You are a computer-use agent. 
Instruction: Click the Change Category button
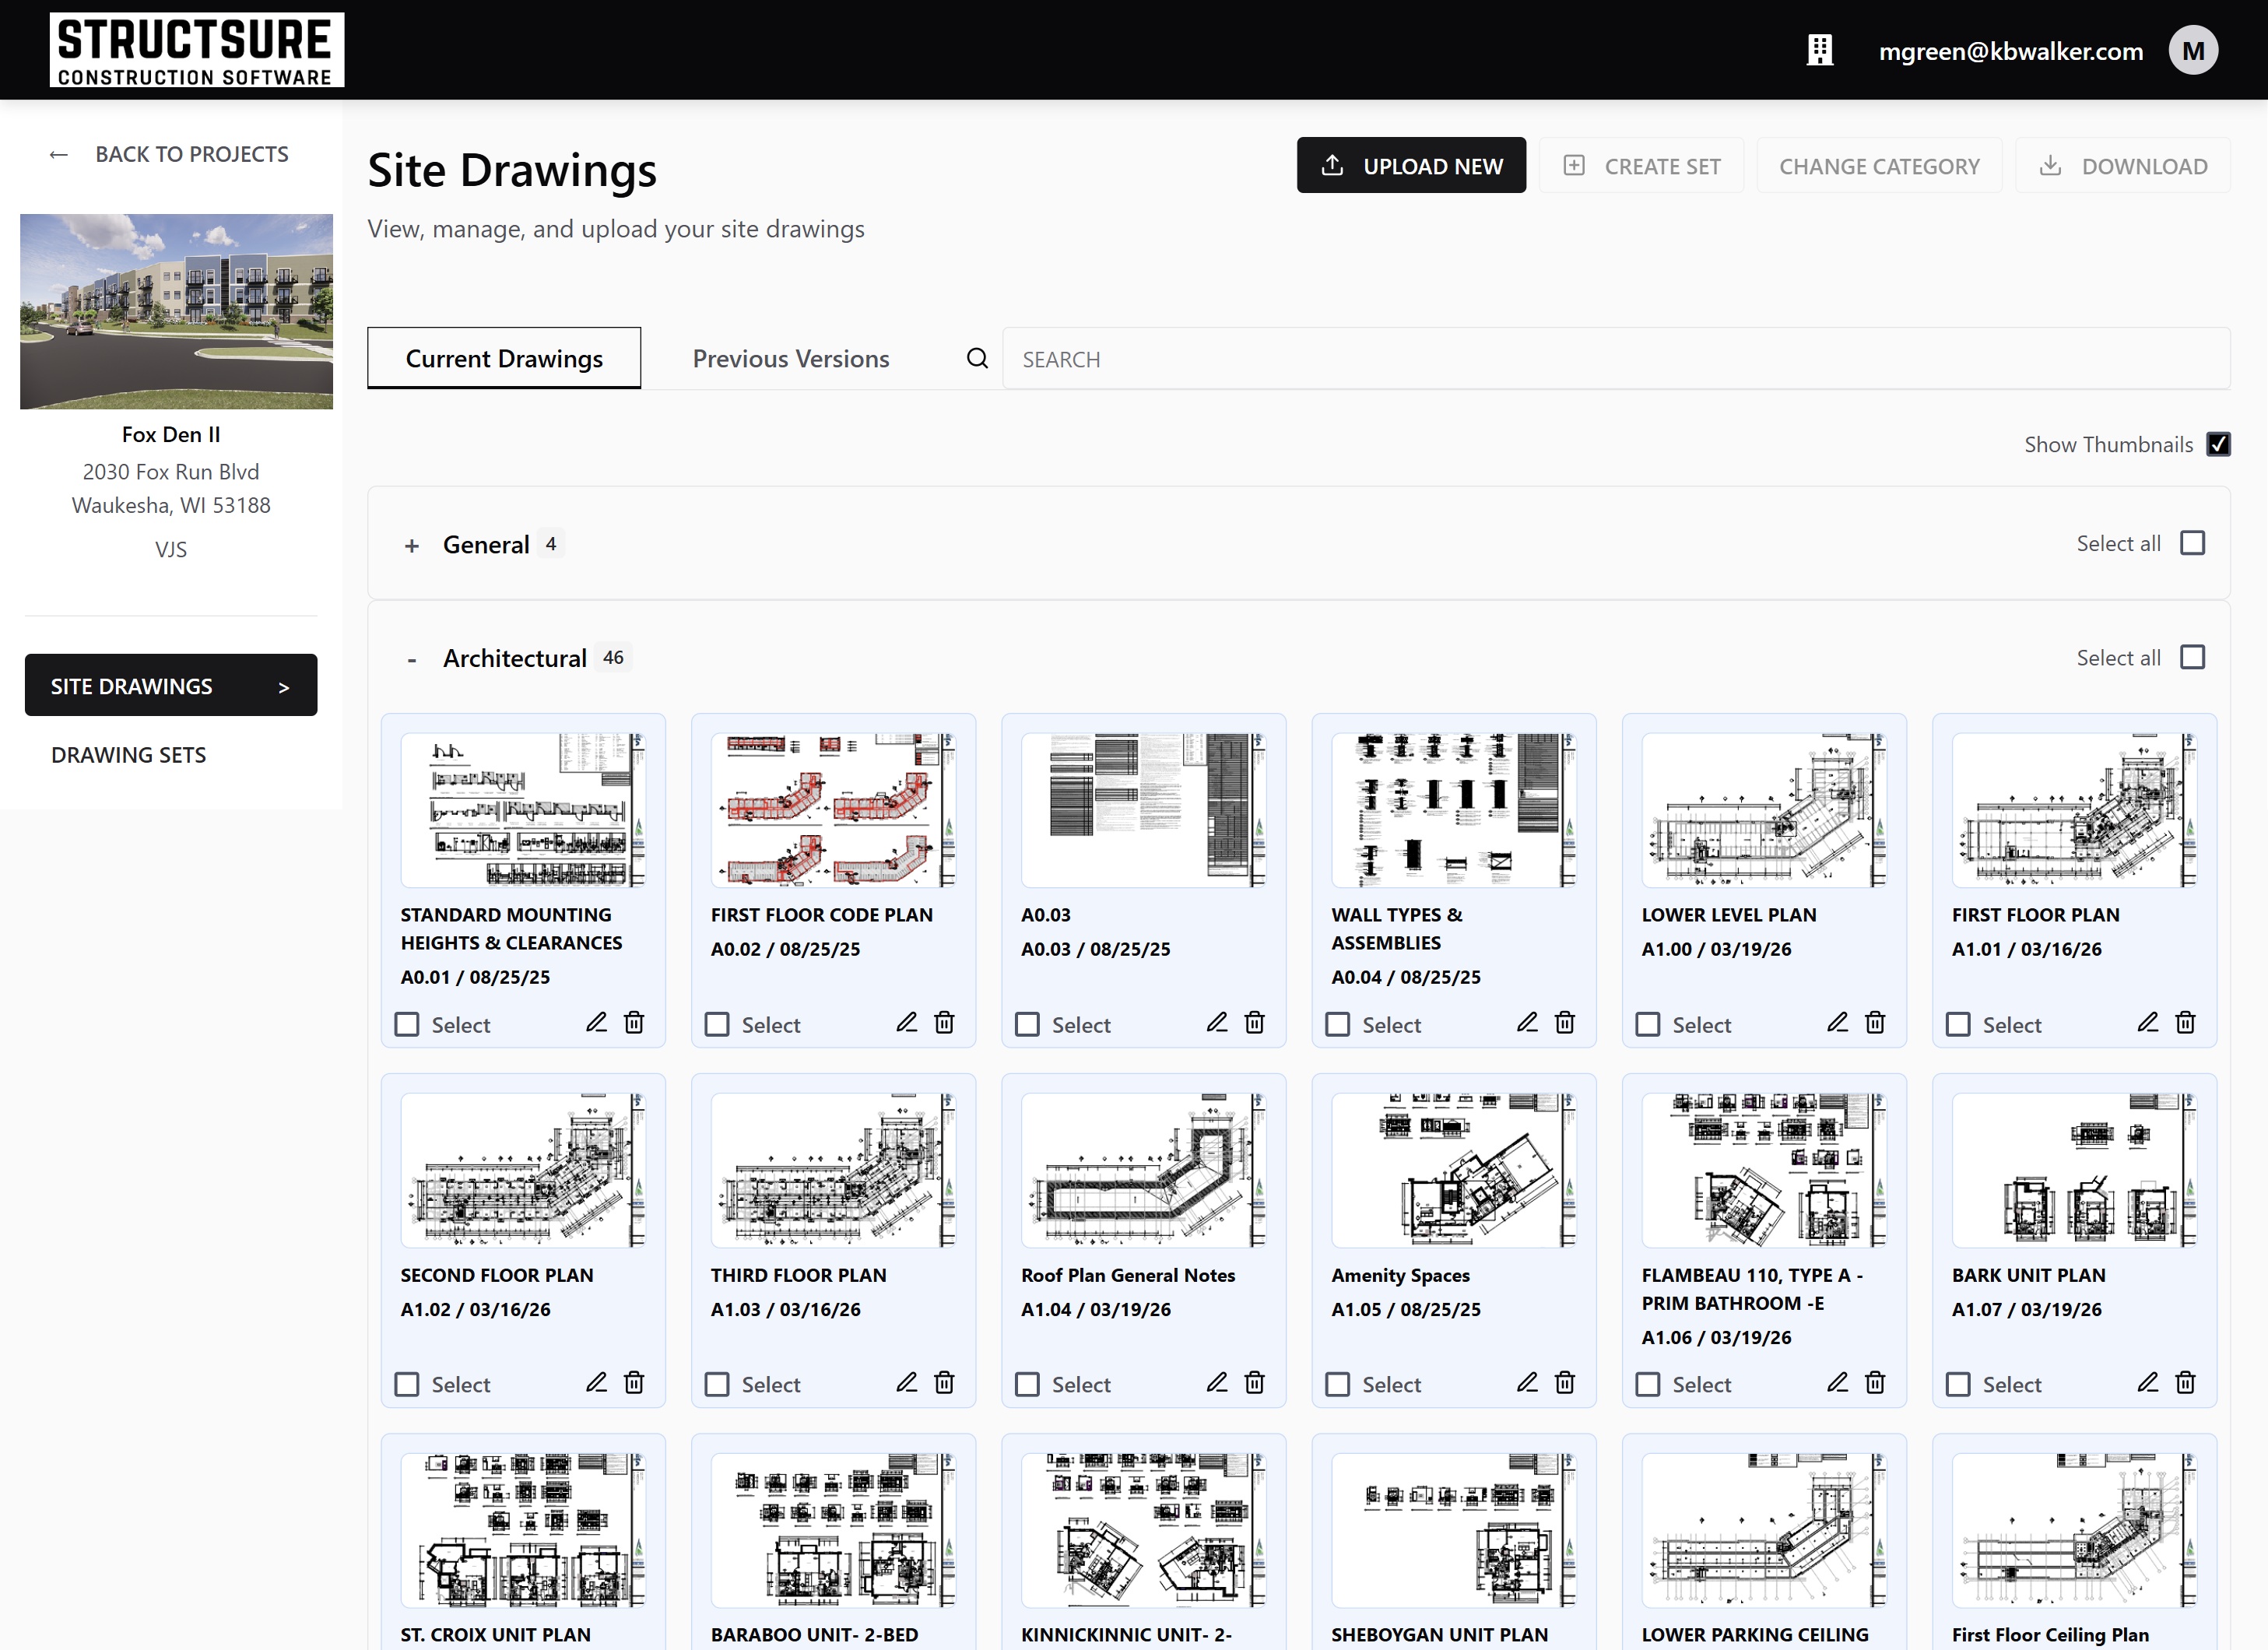[1879, 165]
